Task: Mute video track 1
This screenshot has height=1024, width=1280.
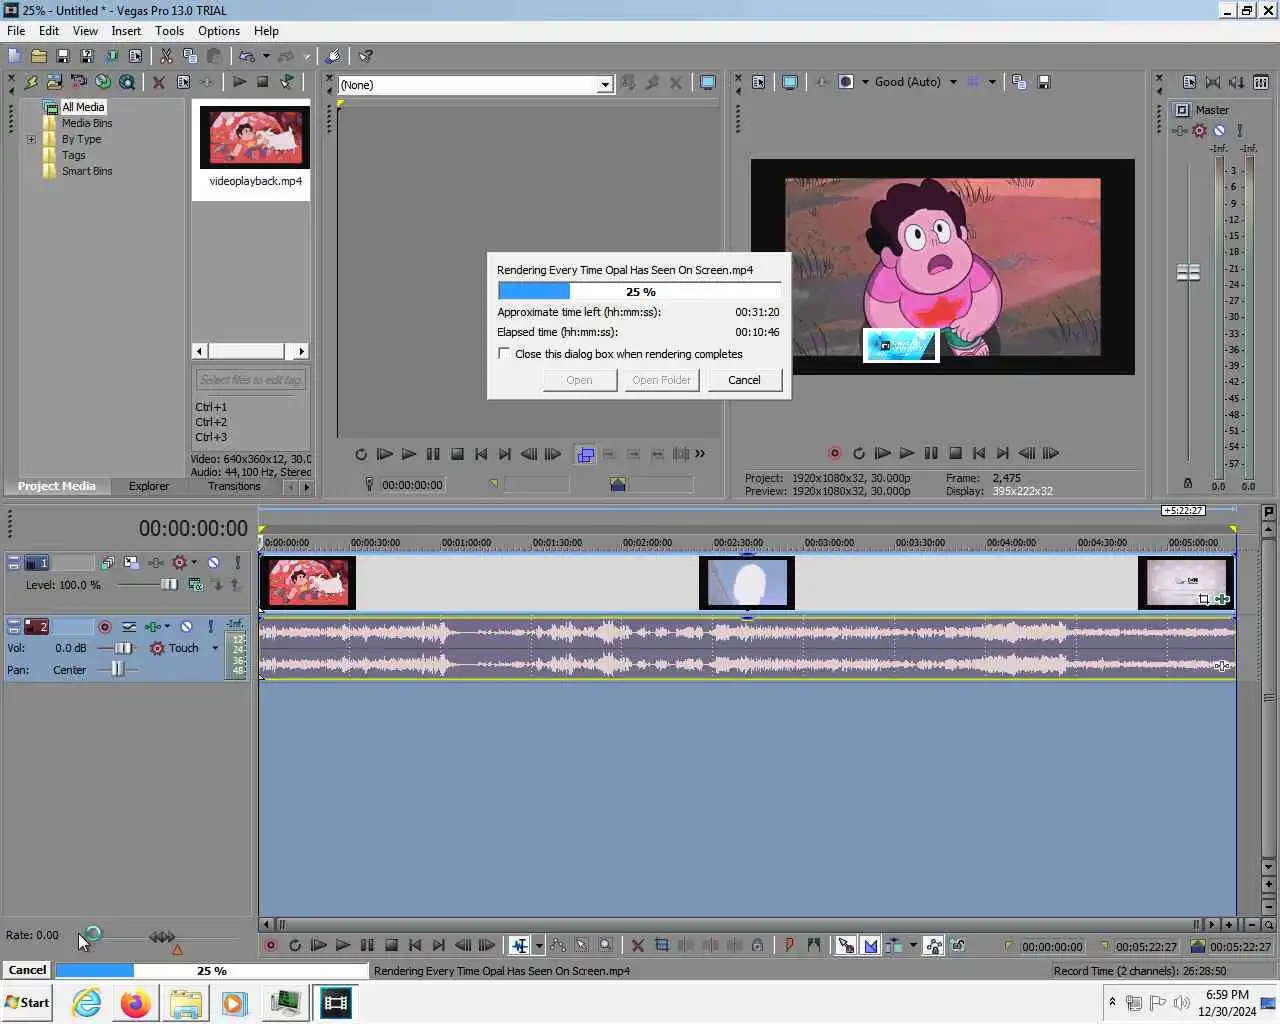Action: [213, 563]
